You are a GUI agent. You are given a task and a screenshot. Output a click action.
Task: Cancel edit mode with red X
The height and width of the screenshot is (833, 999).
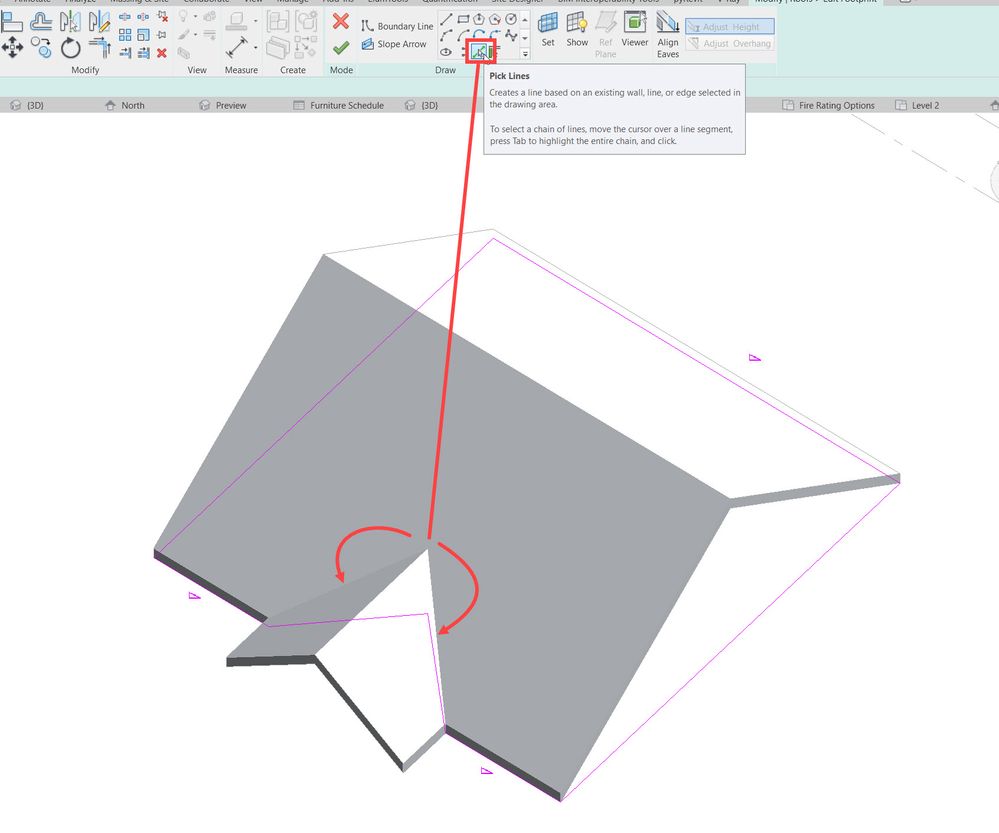(x=341, y=21)
